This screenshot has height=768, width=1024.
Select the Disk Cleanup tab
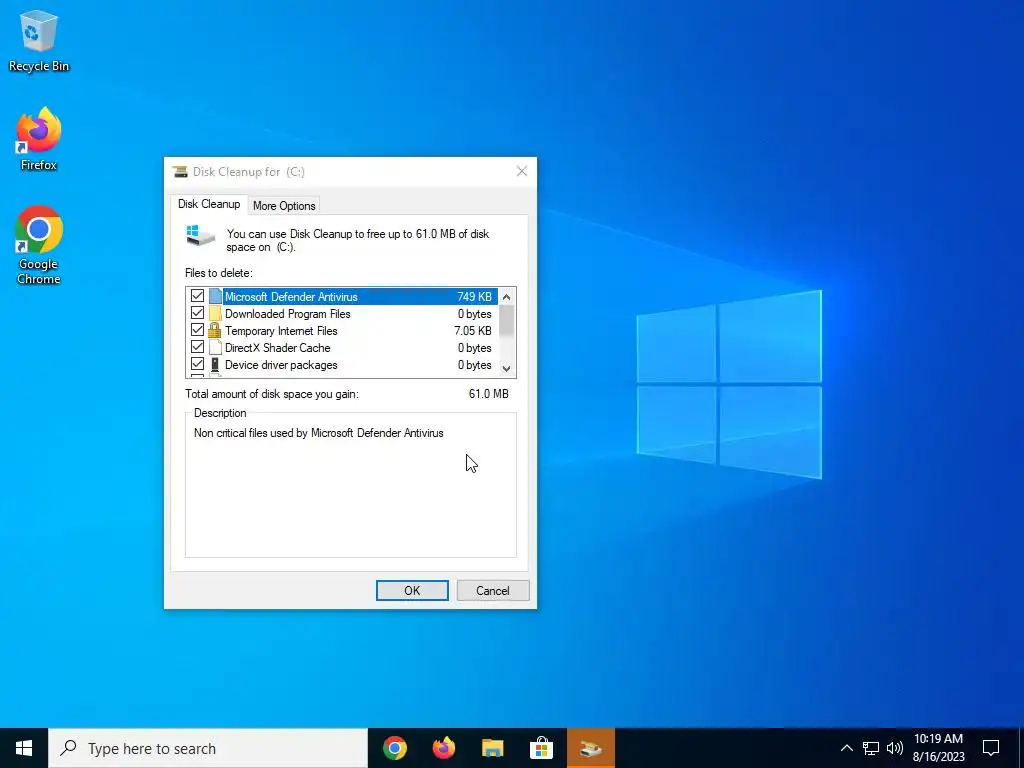point(209,204)
